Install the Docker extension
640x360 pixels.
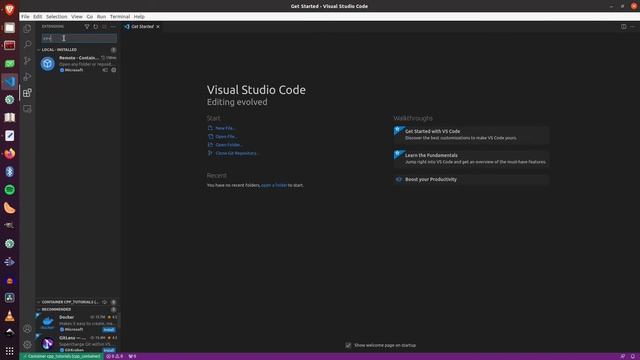point(109,329)
